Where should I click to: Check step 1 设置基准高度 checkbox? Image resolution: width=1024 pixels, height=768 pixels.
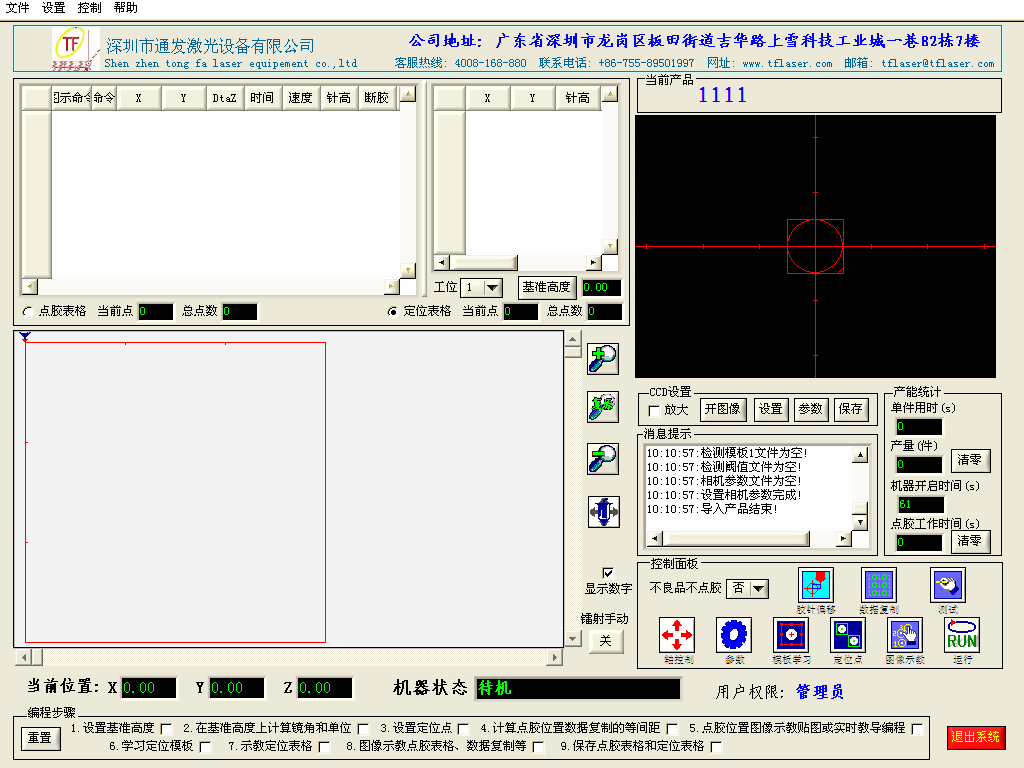[x=166, y=728]
